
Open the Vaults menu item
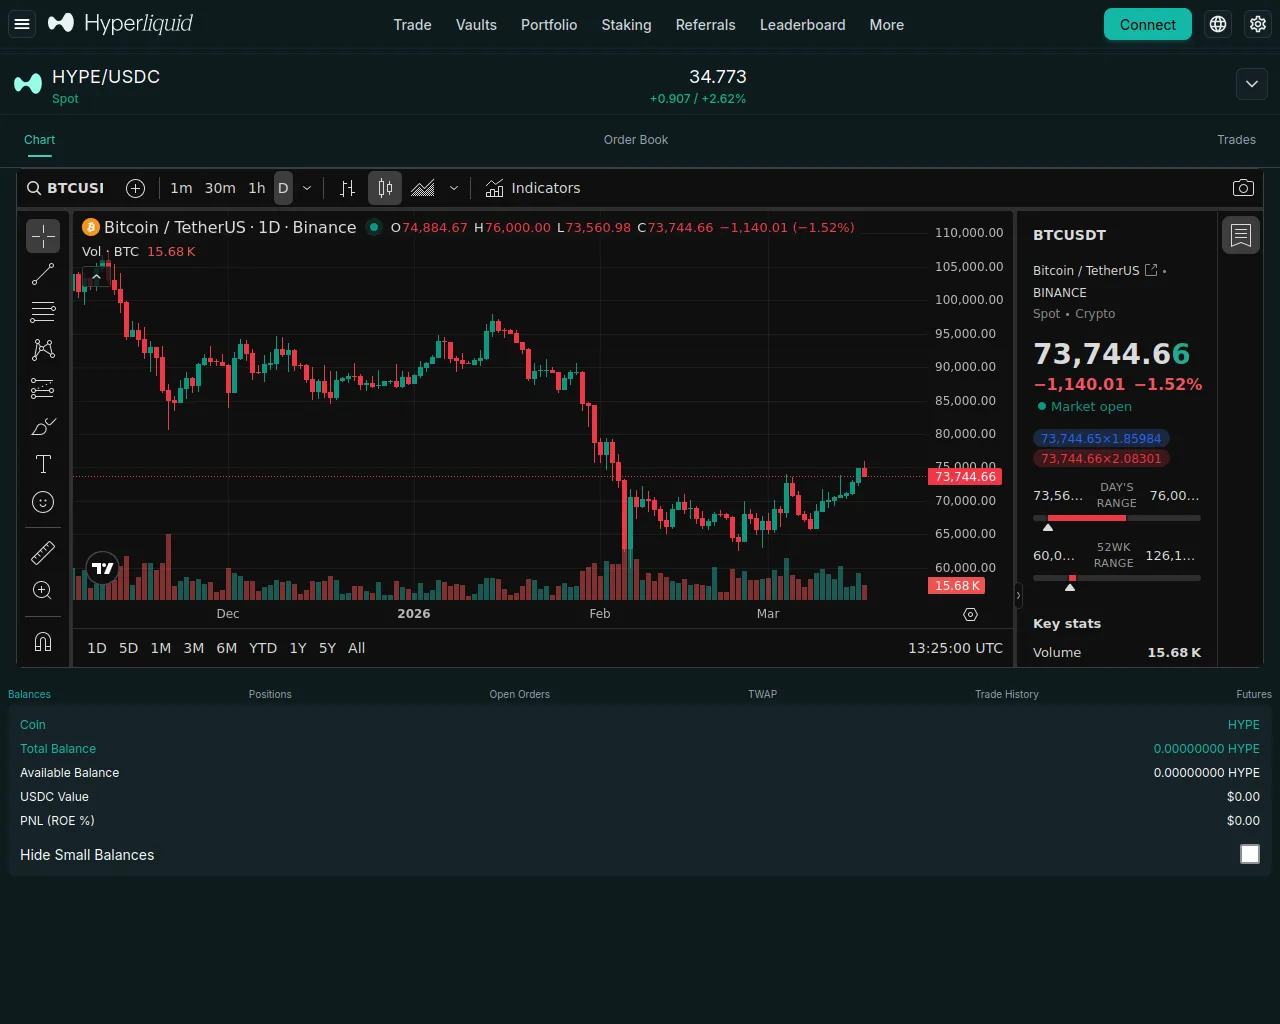476,25
